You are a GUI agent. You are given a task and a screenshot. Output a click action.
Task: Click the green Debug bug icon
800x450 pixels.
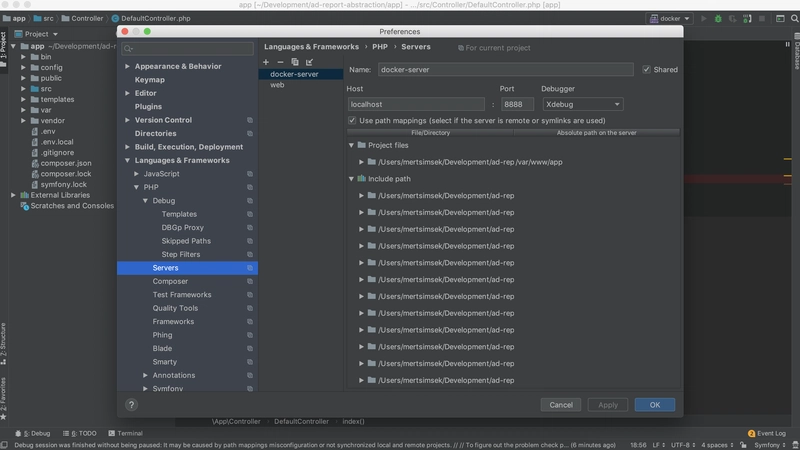coord(719,18)
